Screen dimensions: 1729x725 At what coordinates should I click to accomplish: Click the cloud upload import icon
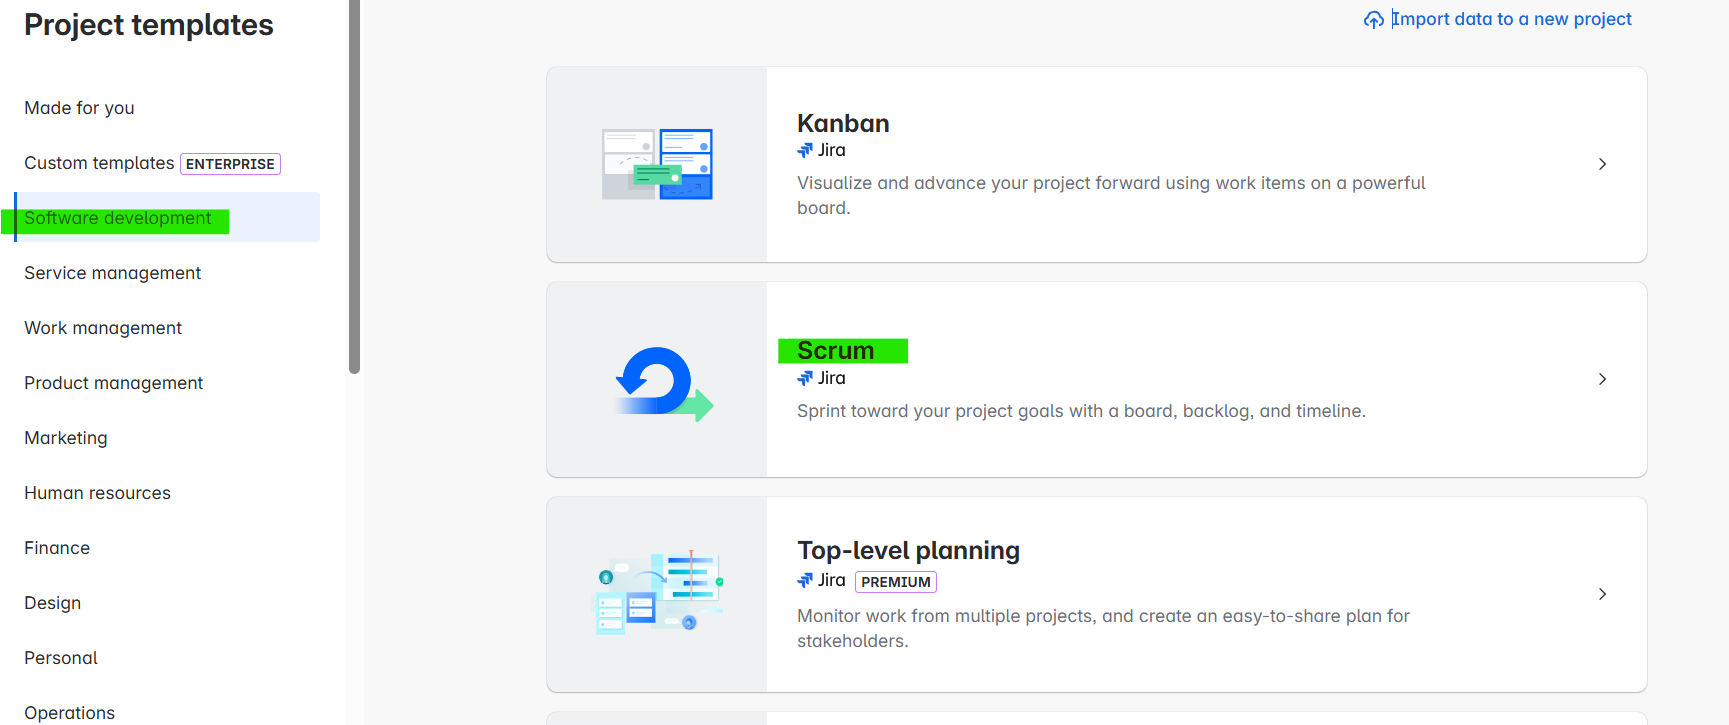pyautogui.click(x=1374, y=20)
